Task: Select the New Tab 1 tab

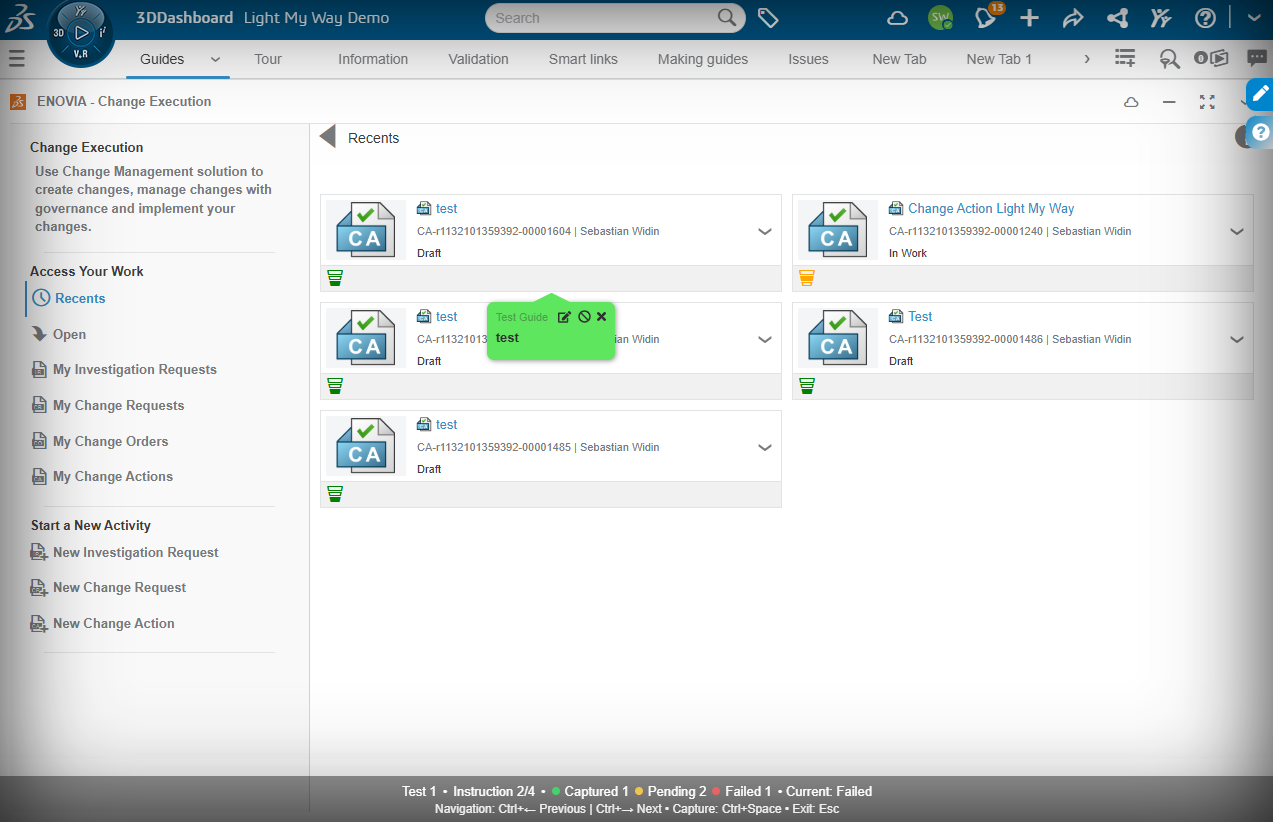Action: 999,59
